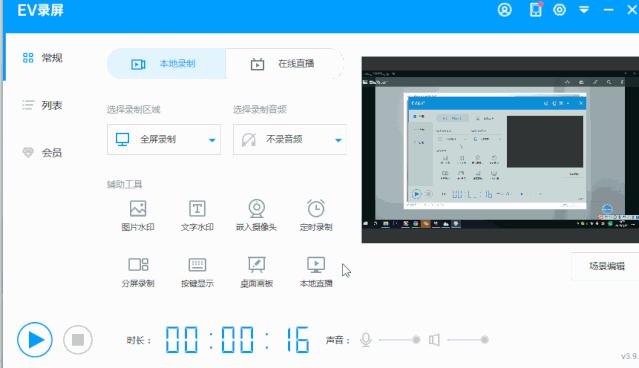Open the mobile device icon in title bar

point(536,9)
